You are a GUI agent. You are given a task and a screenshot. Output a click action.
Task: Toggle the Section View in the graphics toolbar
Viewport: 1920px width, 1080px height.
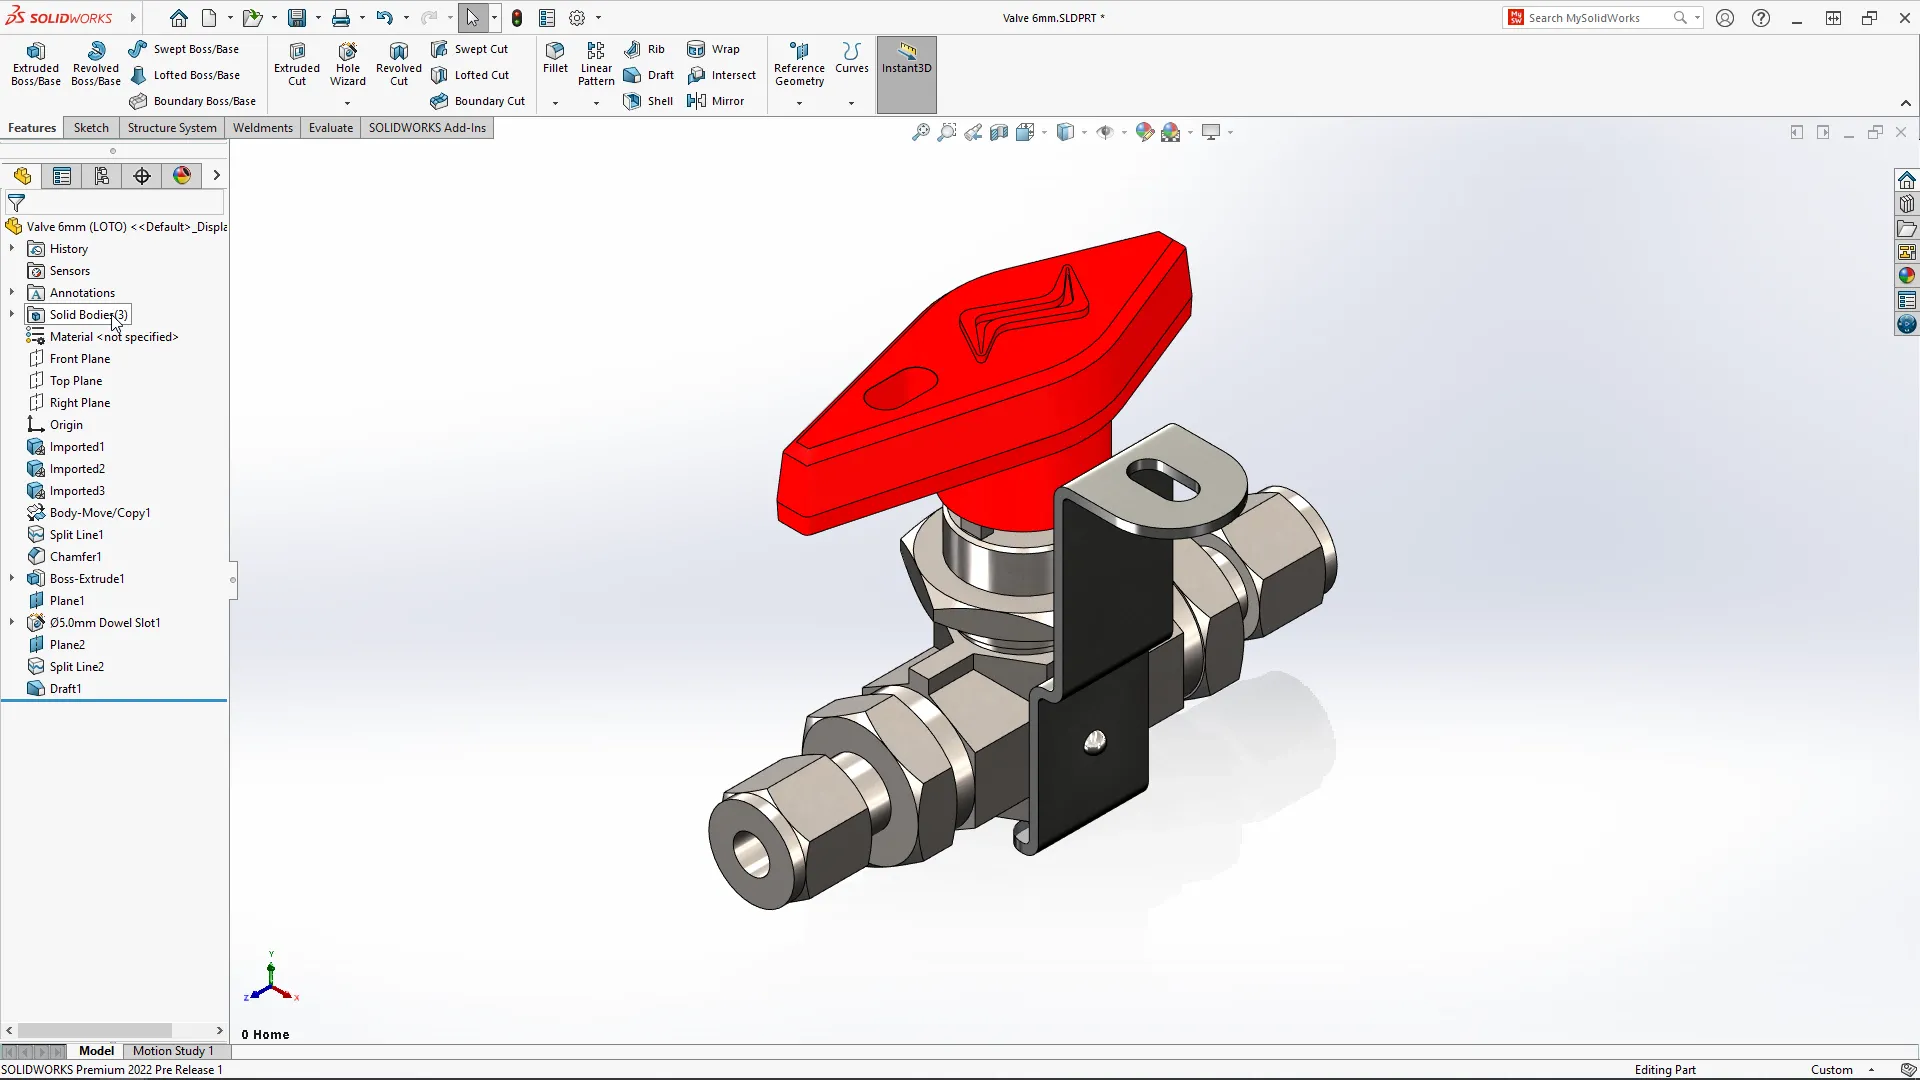point(1000,131)
